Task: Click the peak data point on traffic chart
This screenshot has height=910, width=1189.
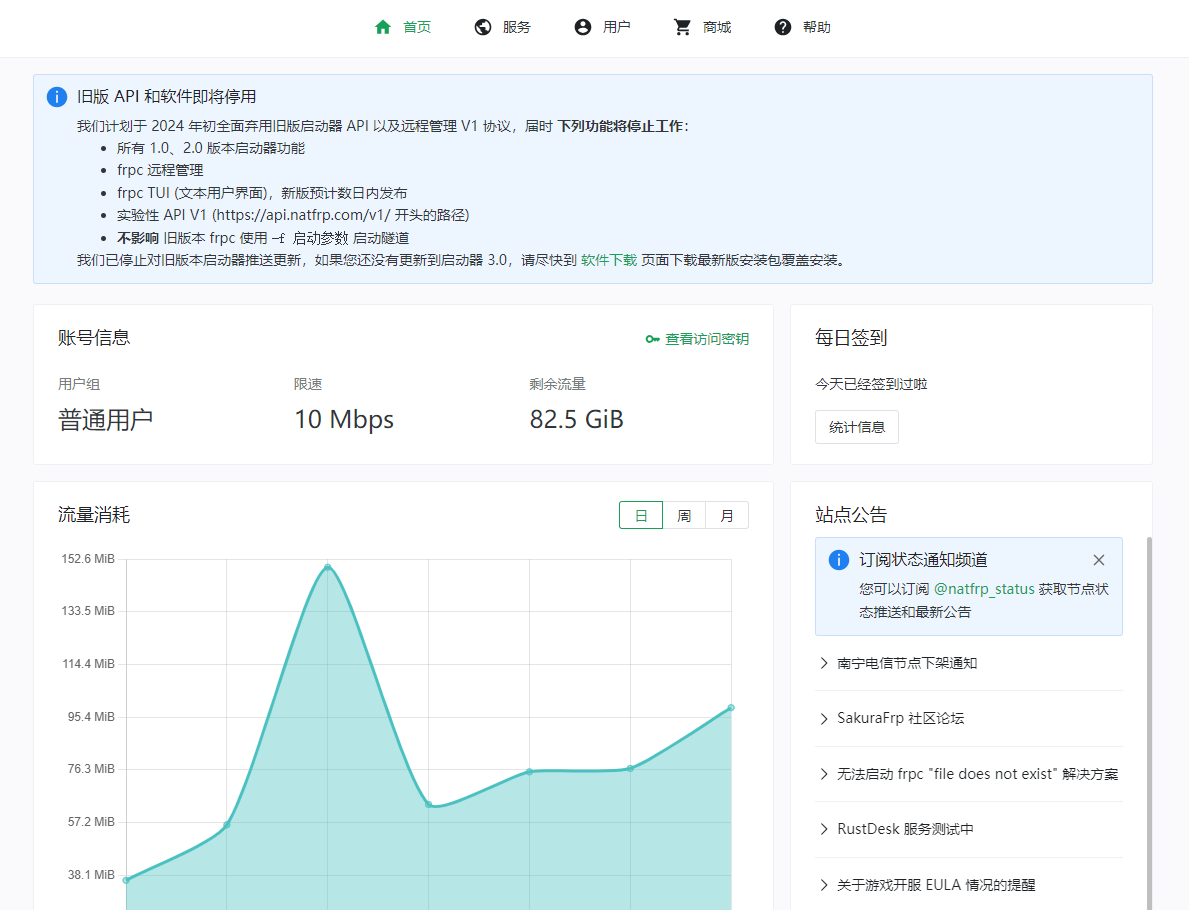Action: coord(327,567)
